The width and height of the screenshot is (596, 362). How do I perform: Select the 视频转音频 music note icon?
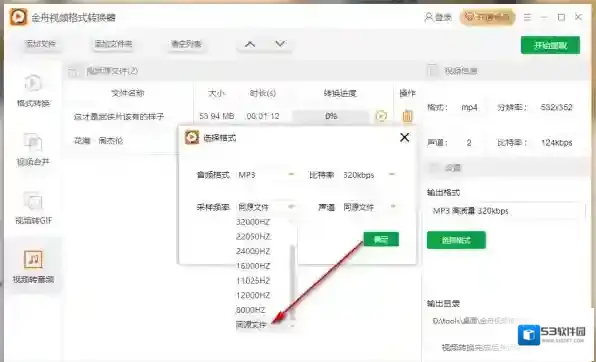33,259
